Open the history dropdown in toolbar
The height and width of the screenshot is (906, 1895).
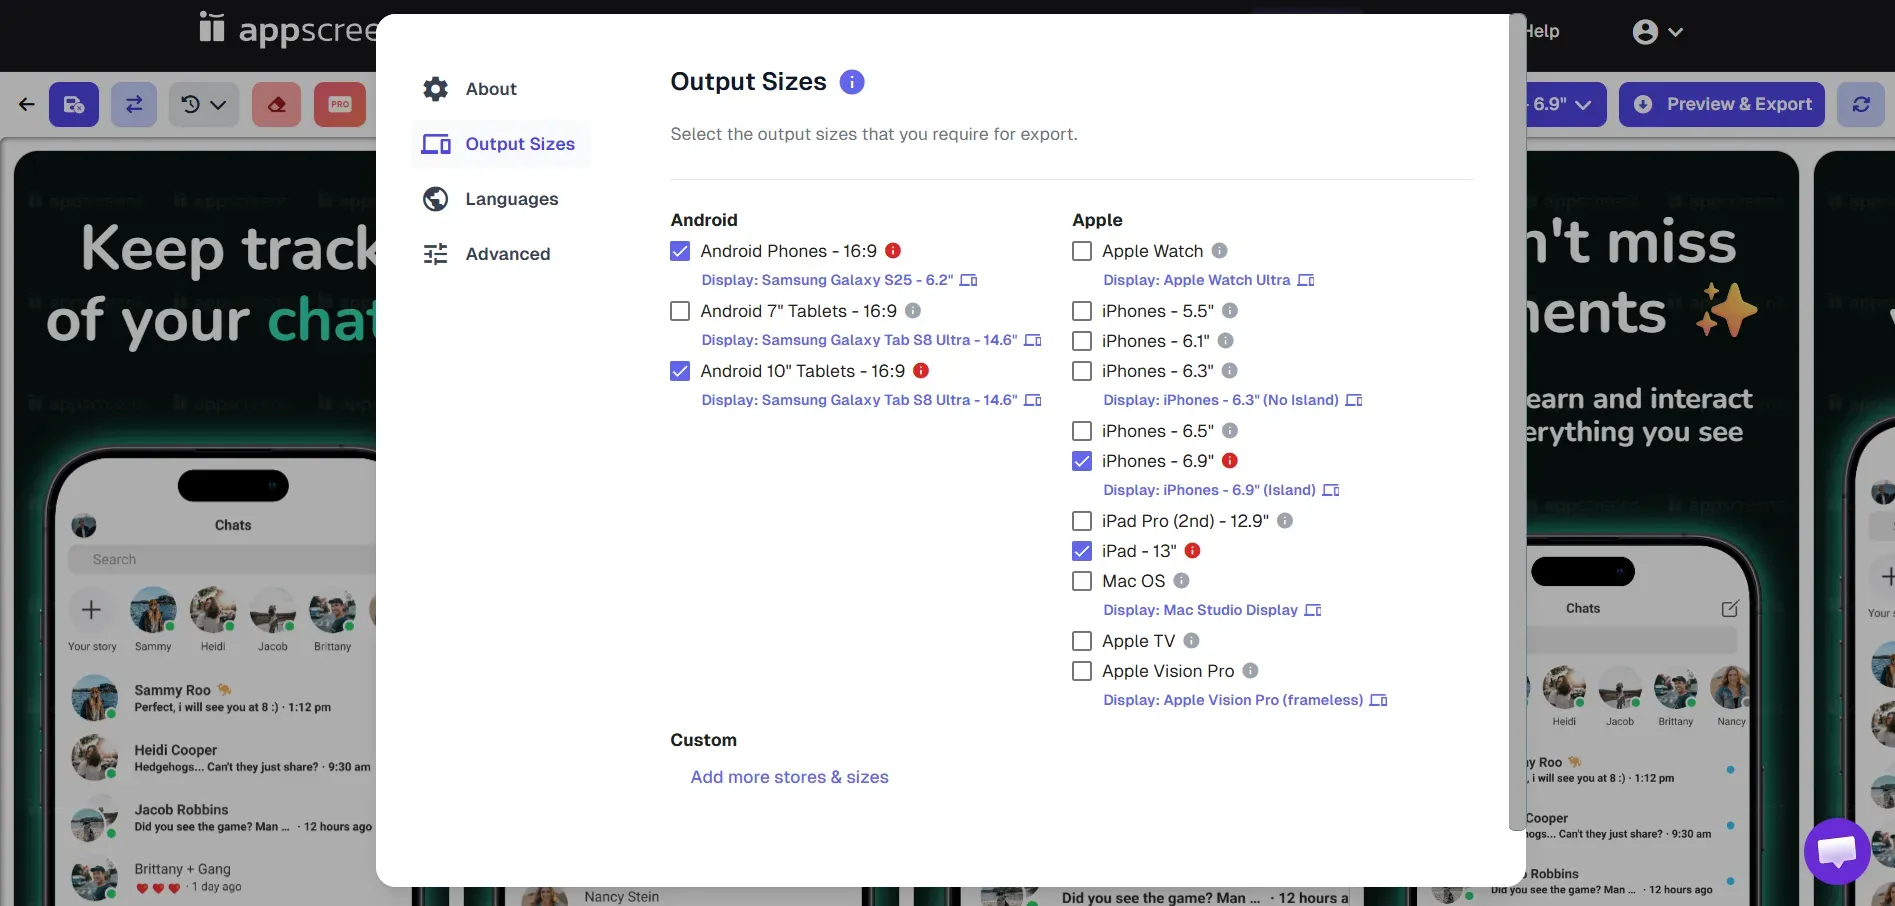tap(203, 104)
